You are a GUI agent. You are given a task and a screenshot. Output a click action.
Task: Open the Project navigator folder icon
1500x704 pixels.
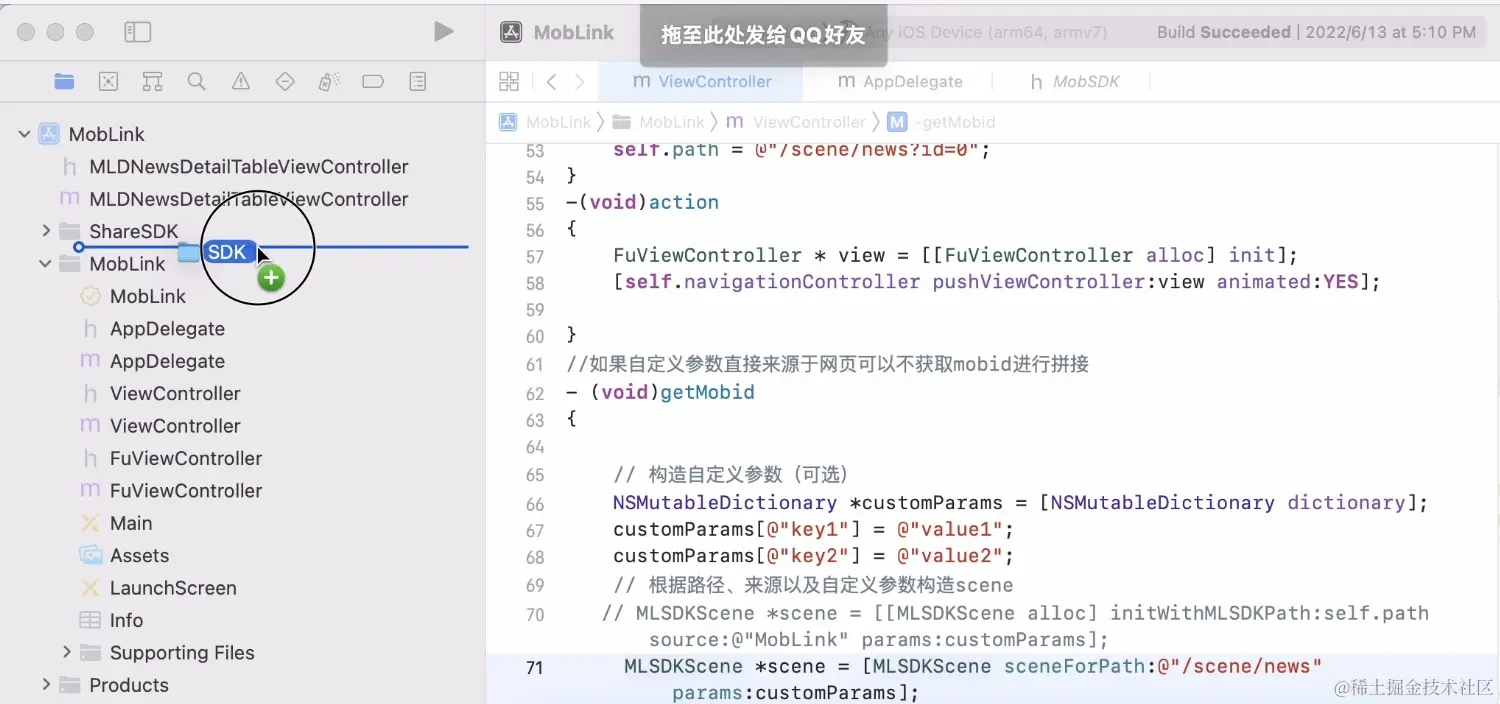coord(64,82)
